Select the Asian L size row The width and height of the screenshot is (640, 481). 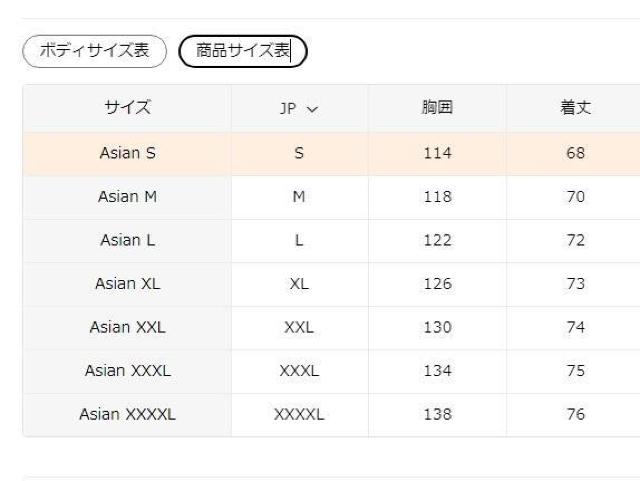coord(127,240)
